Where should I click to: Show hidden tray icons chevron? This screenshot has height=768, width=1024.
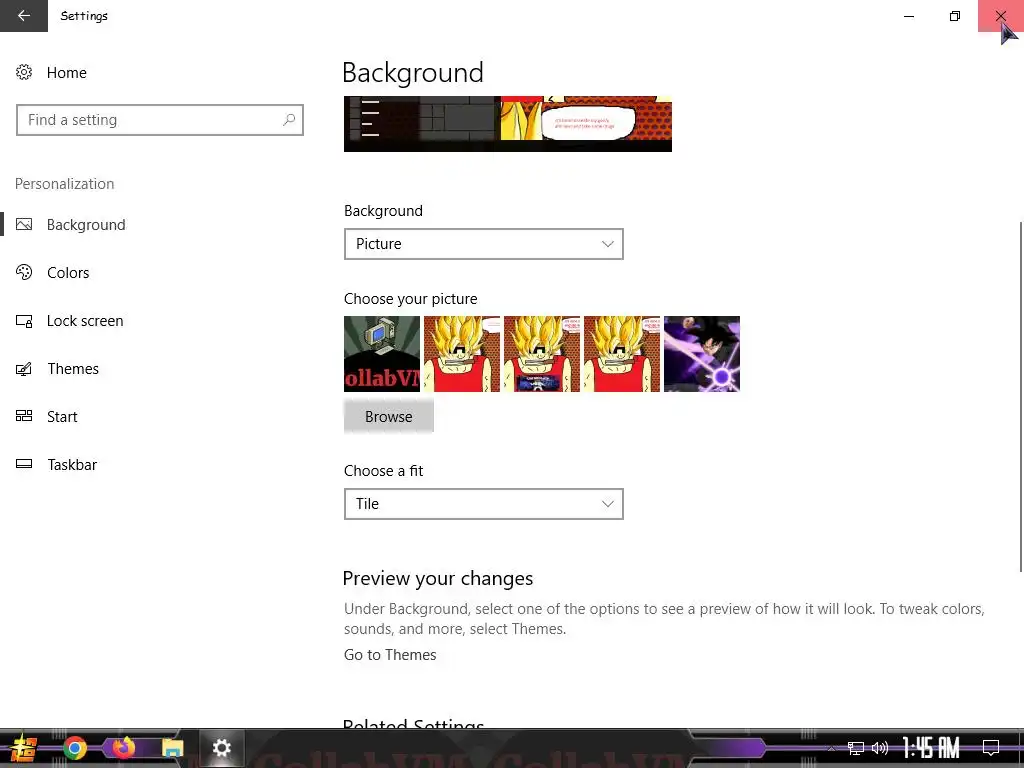tap(831, 748)
